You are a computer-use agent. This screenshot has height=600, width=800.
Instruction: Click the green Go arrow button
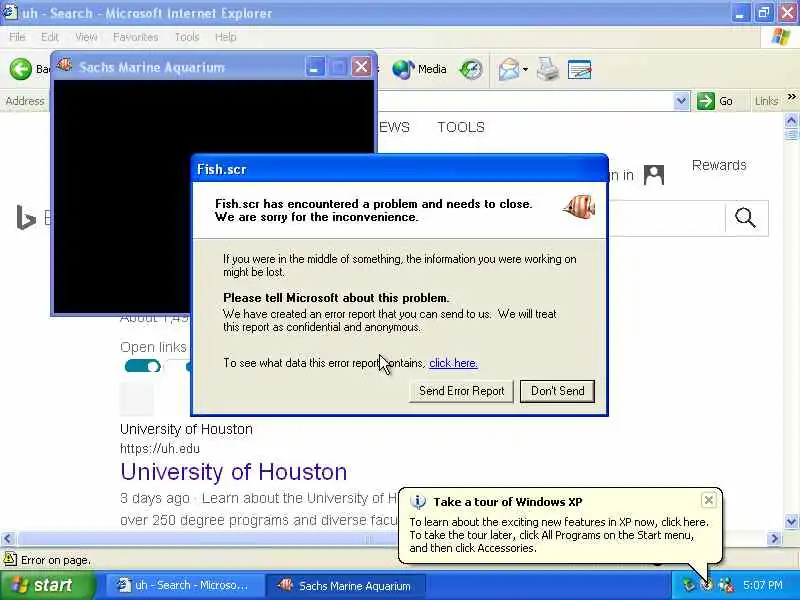pos(706,101)
